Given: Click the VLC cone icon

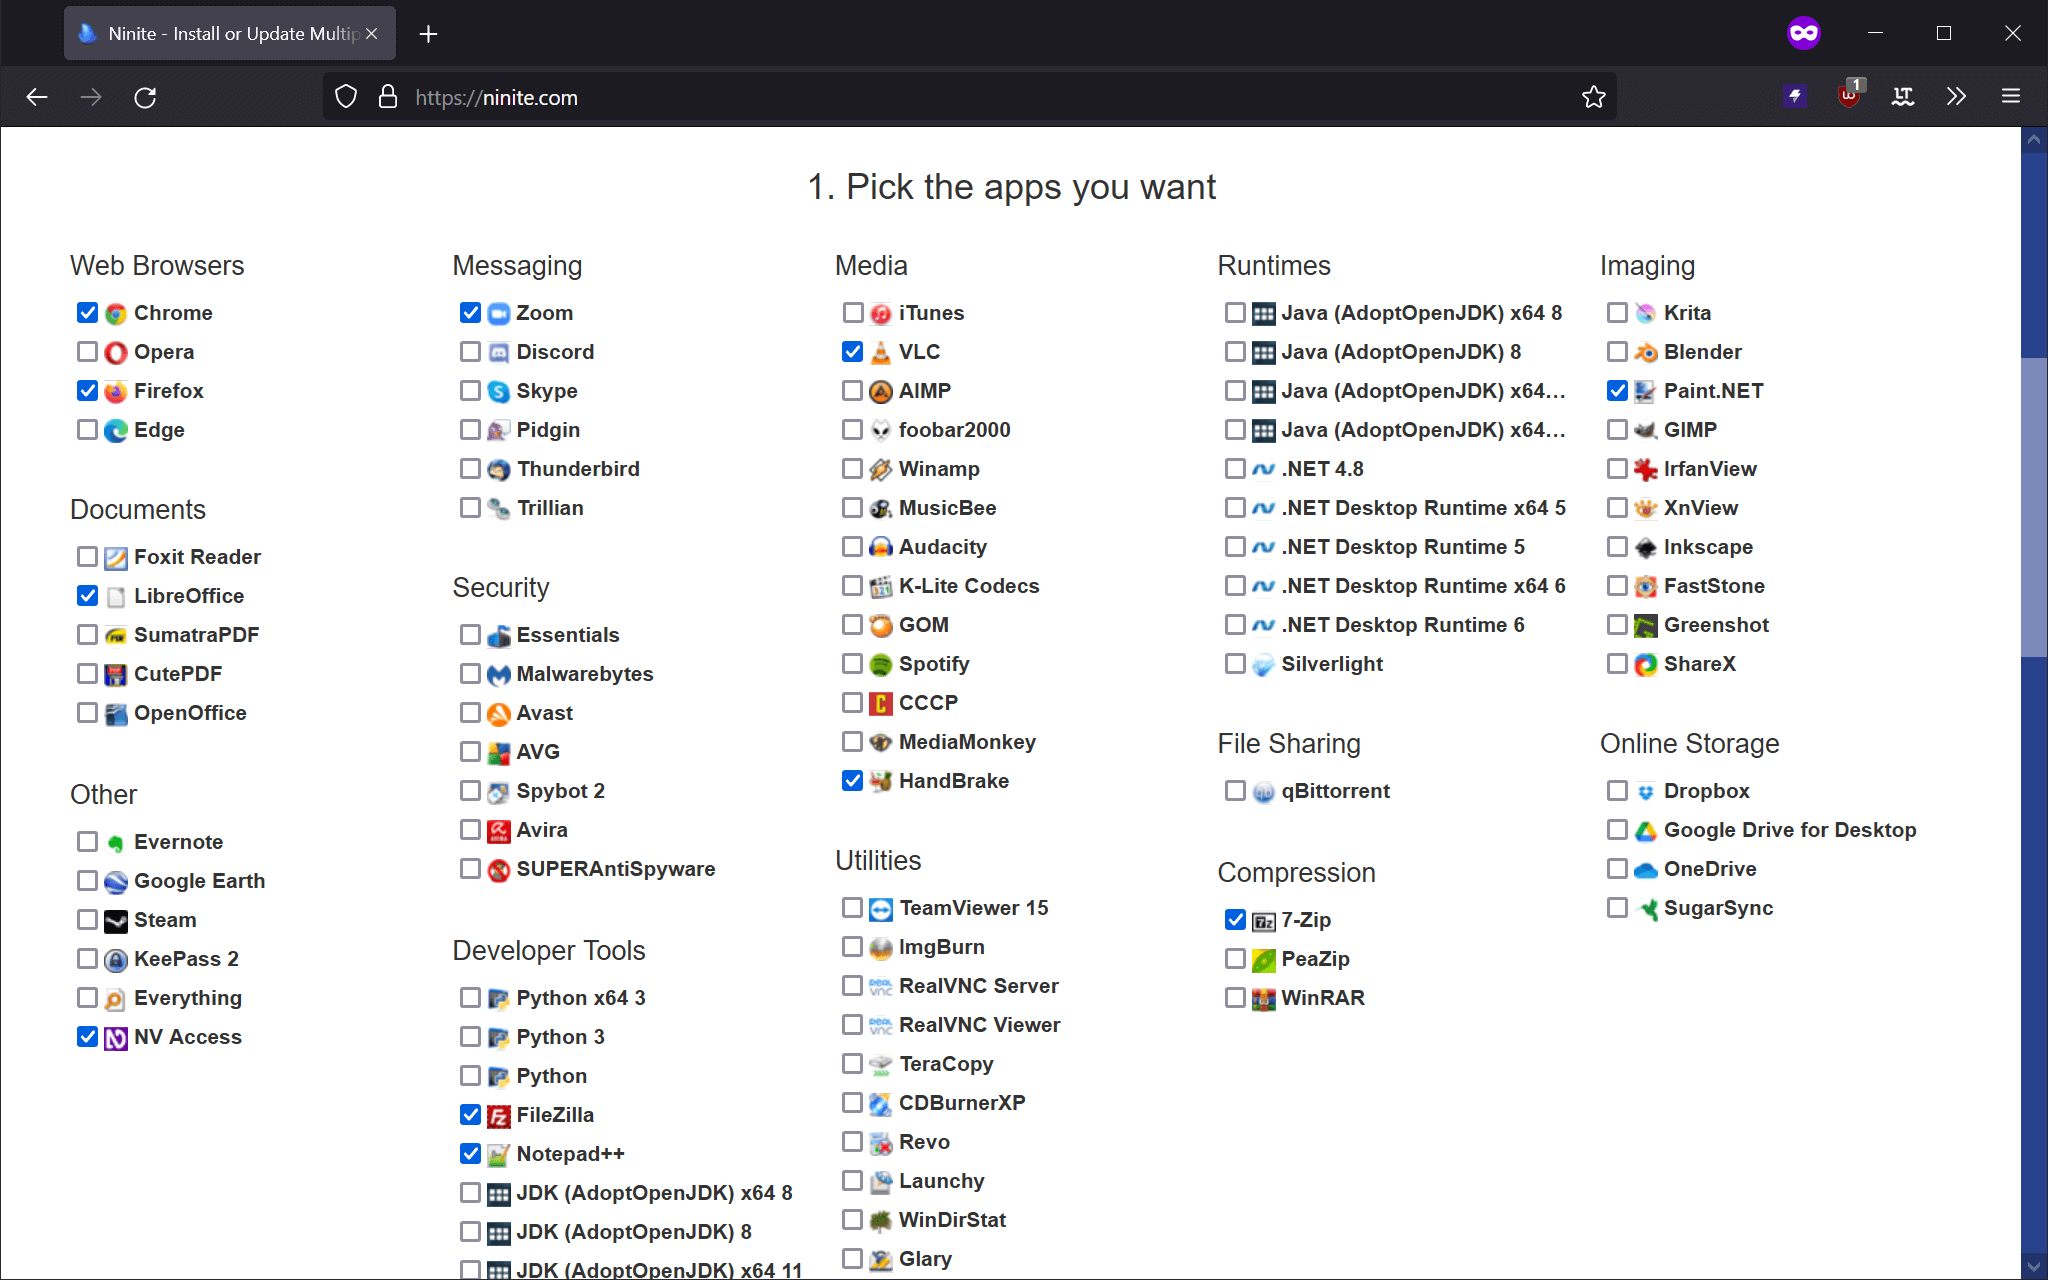Looking at the screenshot, I should click(880, 352).
